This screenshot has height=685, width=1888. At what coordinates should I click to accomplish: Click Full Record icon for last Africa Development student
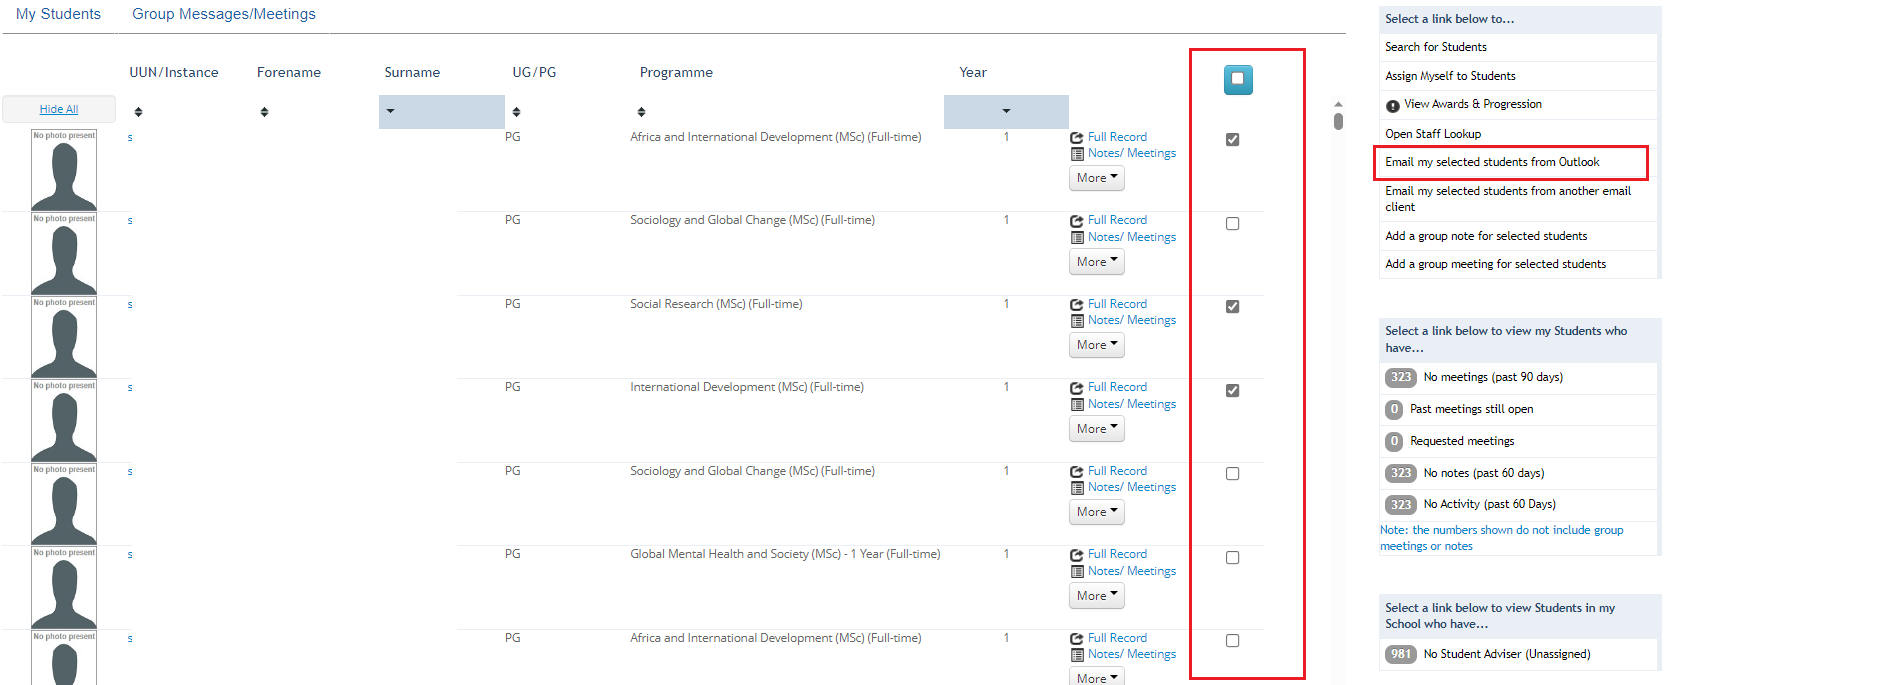pos(1077,639)
